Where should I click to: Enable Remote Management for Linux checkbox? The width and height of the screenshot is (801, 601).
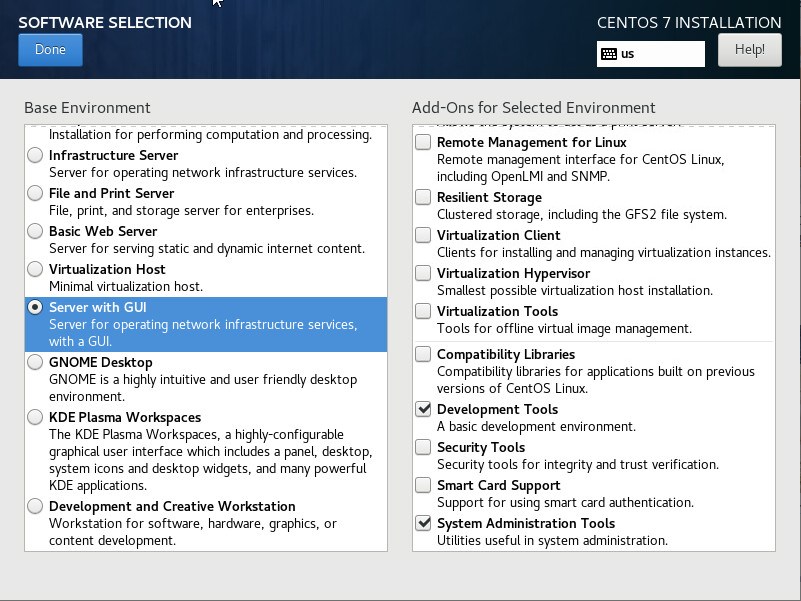[423, 142]
